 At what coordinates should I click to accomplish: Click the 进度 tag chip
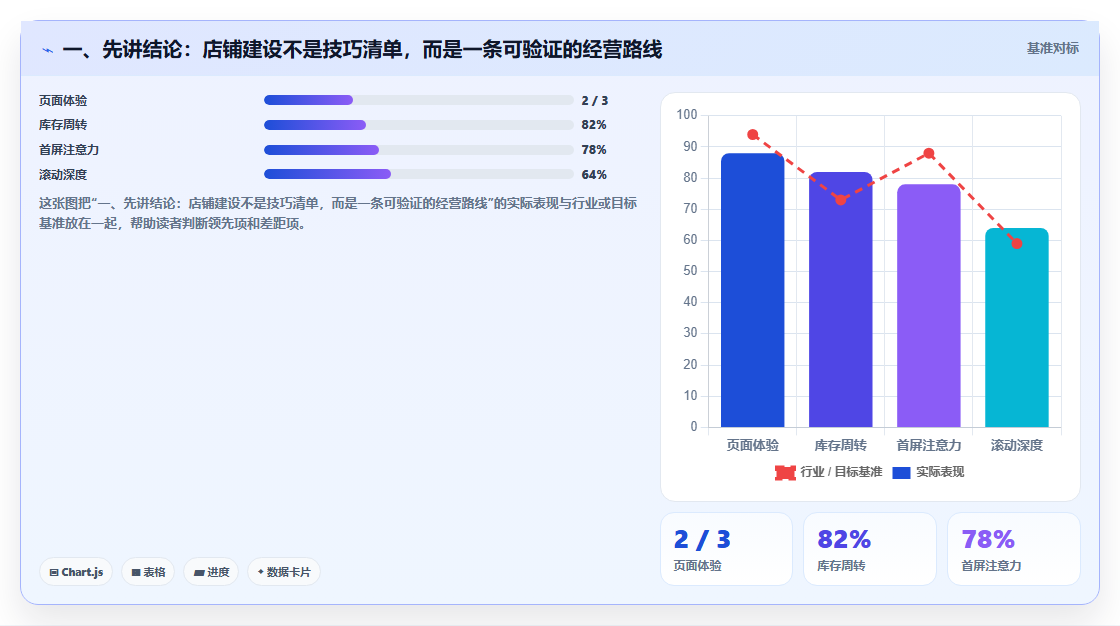pyautogui.click(x=211, y=572)
